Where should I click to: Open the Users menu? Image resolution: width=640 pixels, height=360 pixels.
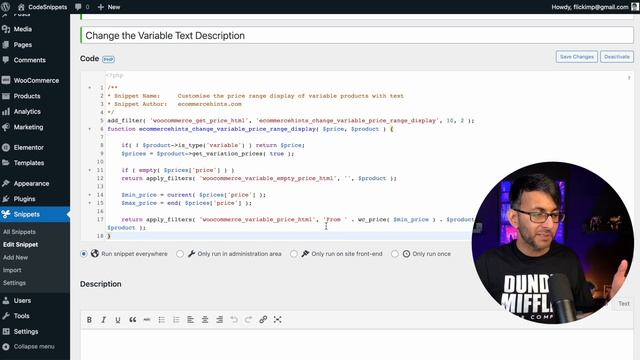coord(22,300)
